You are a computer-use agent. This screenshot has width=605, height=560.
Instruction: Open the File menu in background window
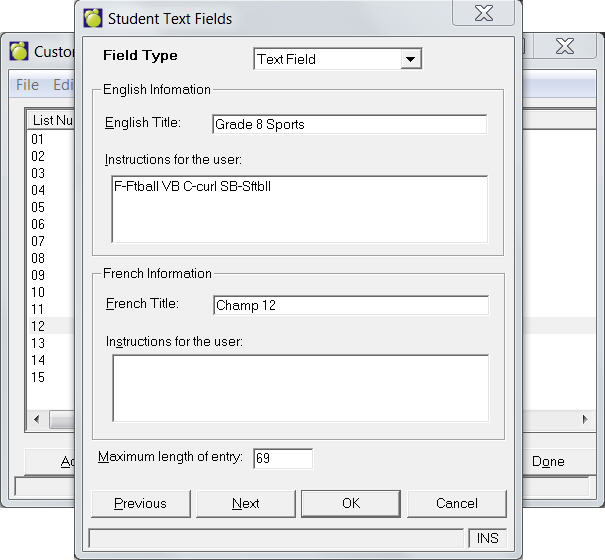tap(27, 85)
